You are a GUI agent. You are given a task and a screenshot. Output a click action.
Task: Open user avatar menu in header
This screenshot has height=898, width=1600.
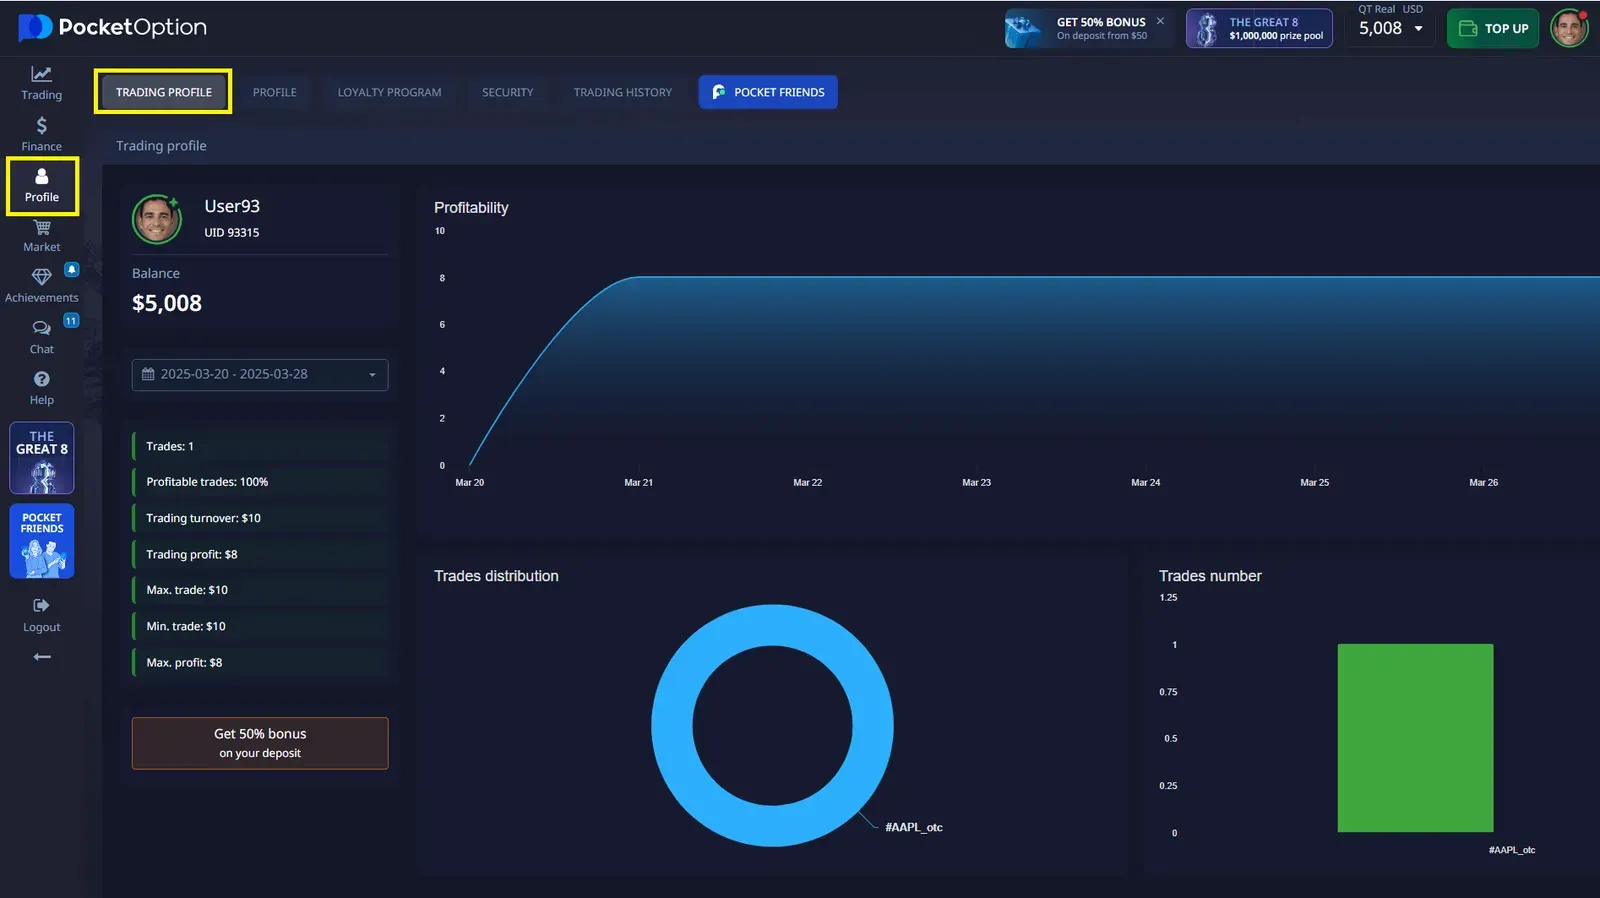(1568, 28)
